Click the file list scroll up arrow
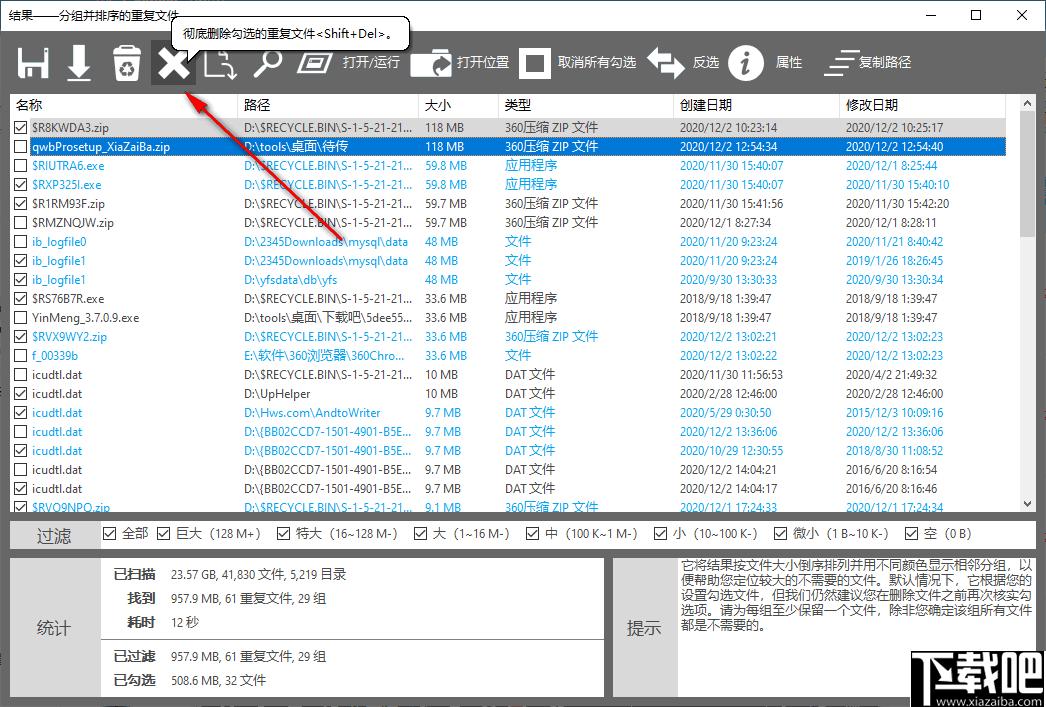This screenshot has height=707, width=1046. [1027, 103]
